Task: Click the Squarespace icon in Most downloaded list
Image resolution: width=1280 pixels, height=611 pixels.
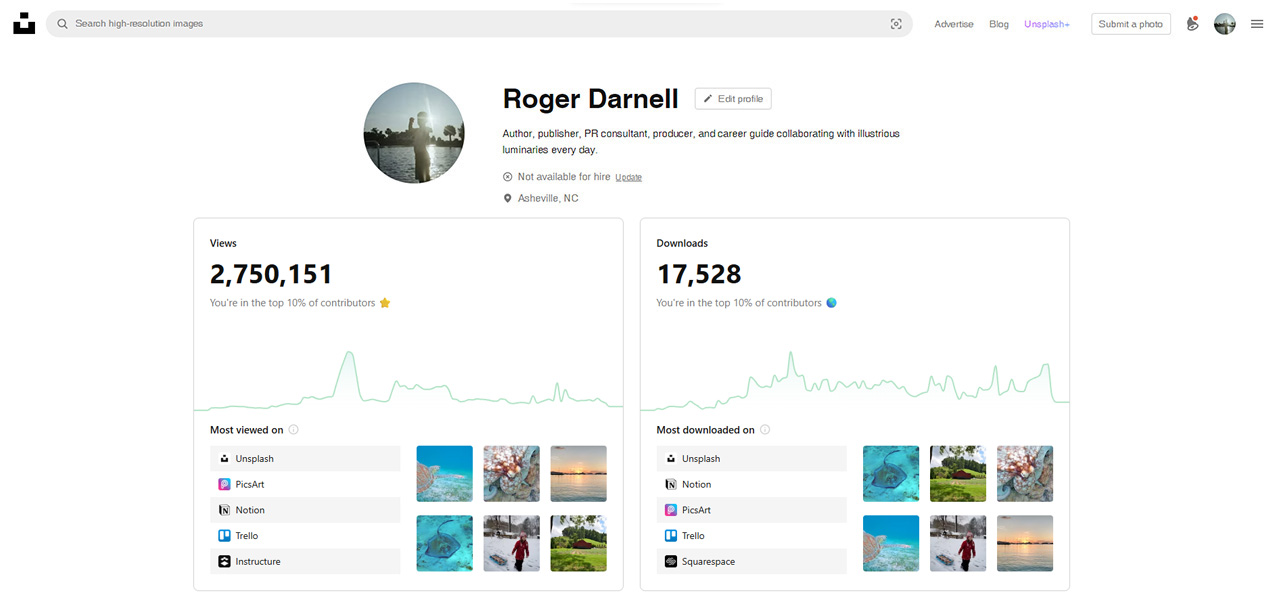Action: point(671,562)
